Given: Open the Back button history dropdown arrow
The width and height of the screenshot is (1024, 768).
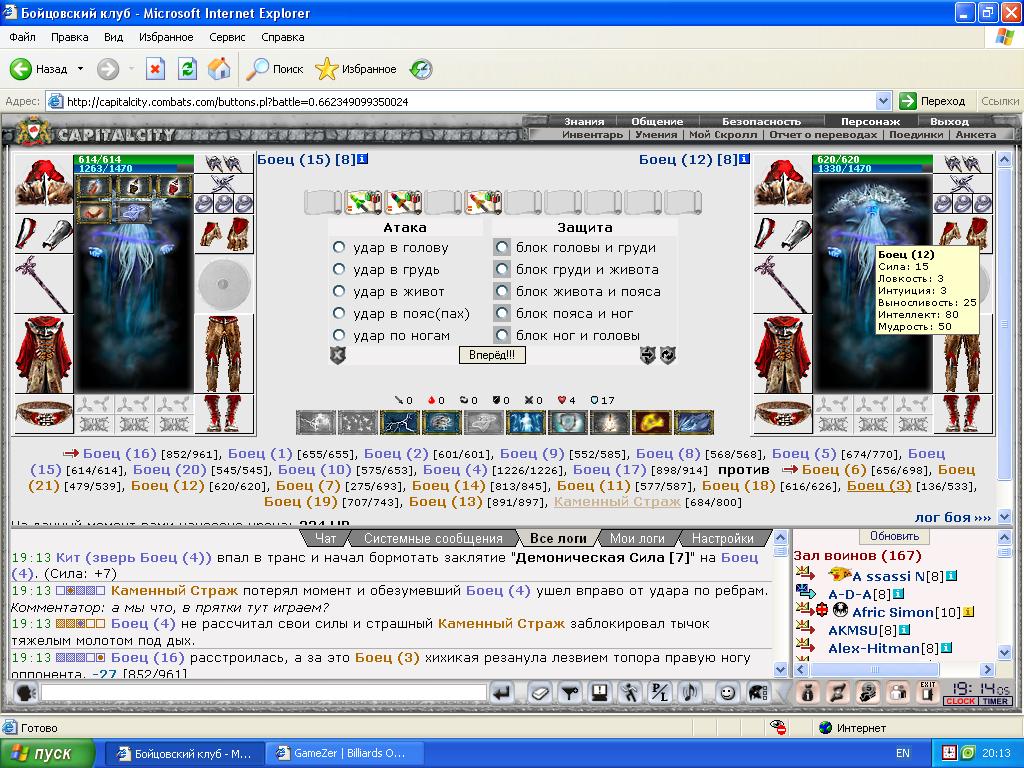Looking at the screenshot, I should [x=80, y=69].
